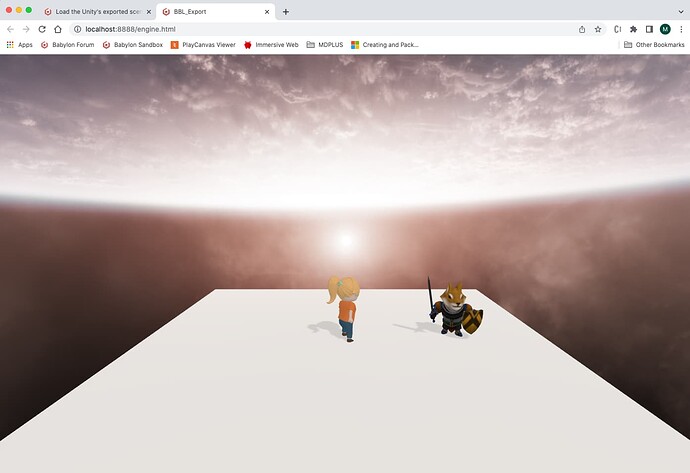Open the Creating and Pack... bookmark
Screen dimensions: 690x473
click(385, 45)
